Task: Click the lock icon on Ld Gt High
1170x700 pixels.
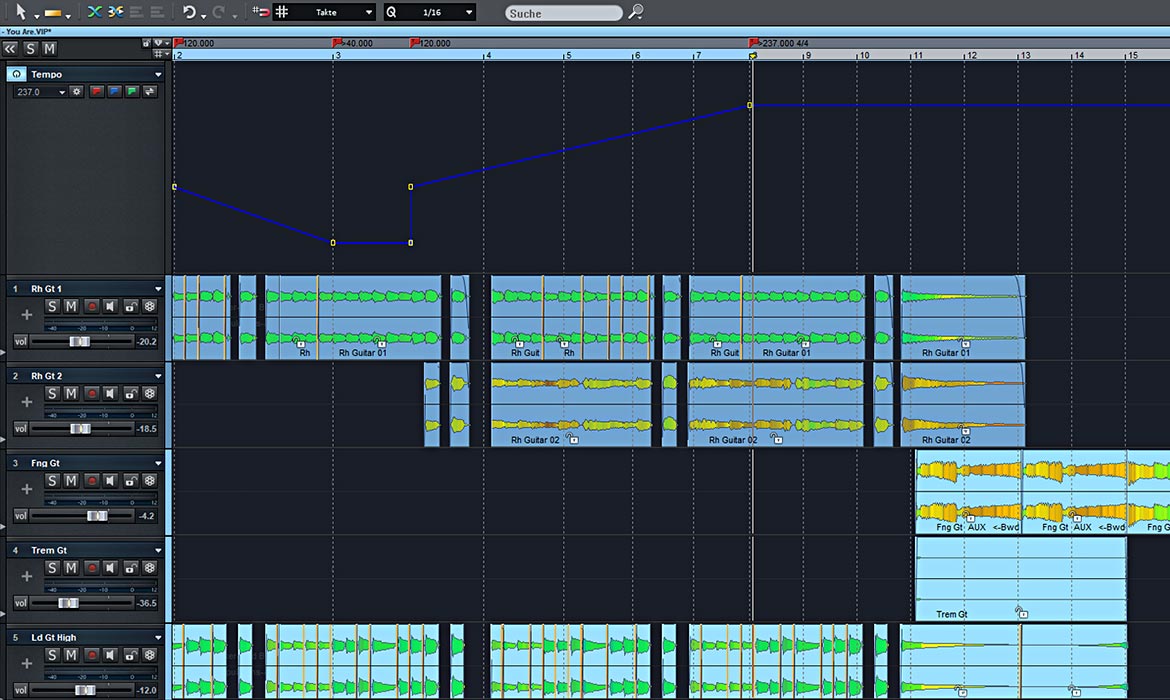Action: tap(131, 655)
